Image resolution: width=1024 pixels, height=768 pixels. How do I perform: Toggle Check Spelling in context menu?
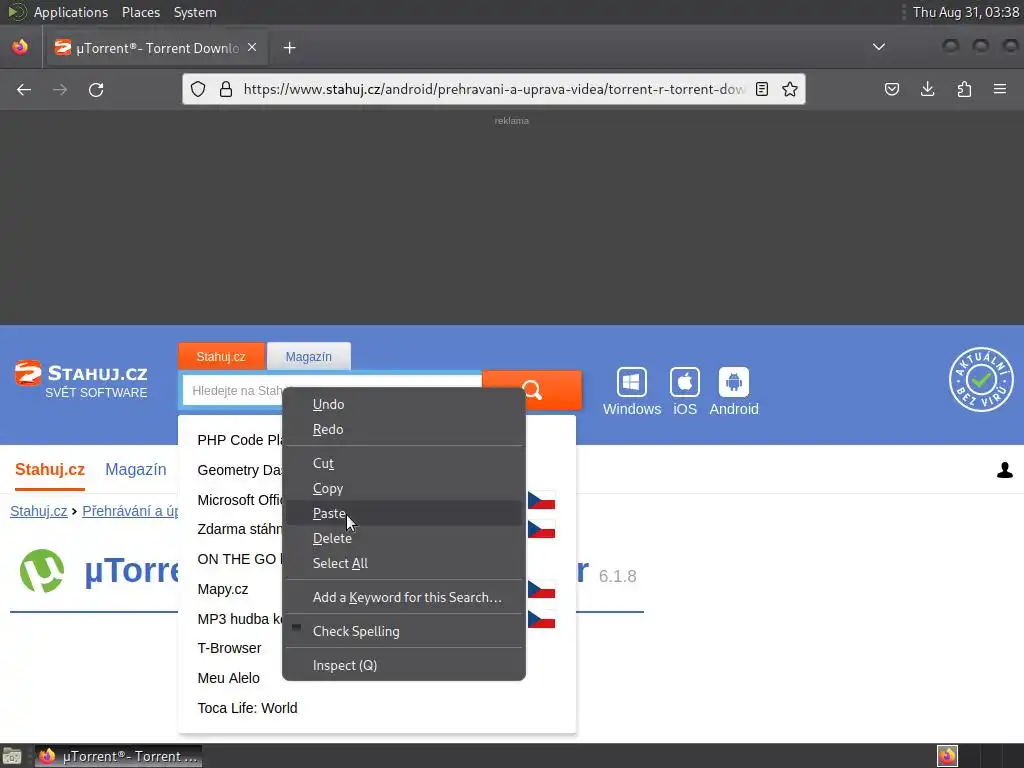click(404, 632)
